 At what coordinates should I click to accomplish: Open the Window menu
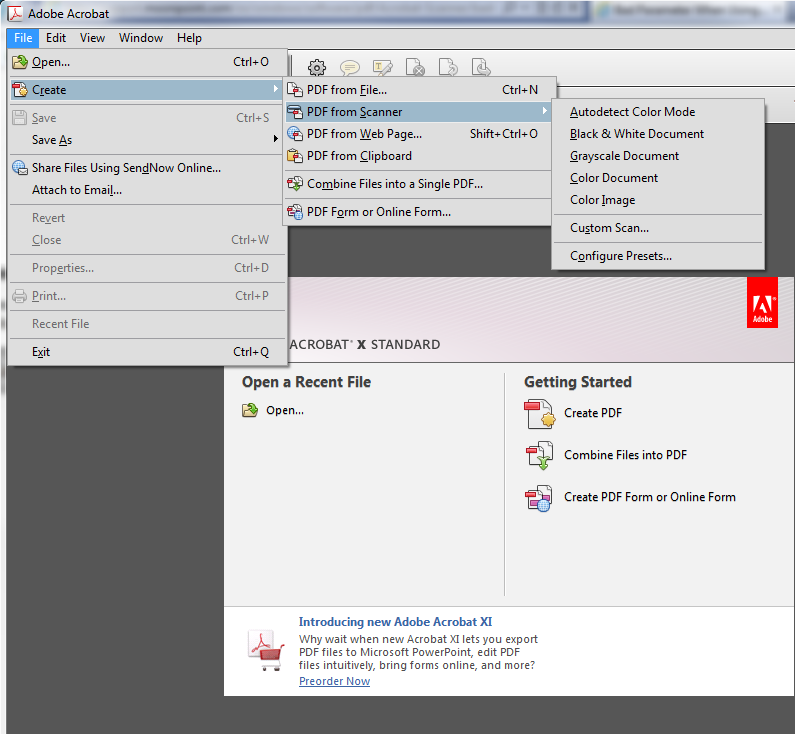pos(141,38)
